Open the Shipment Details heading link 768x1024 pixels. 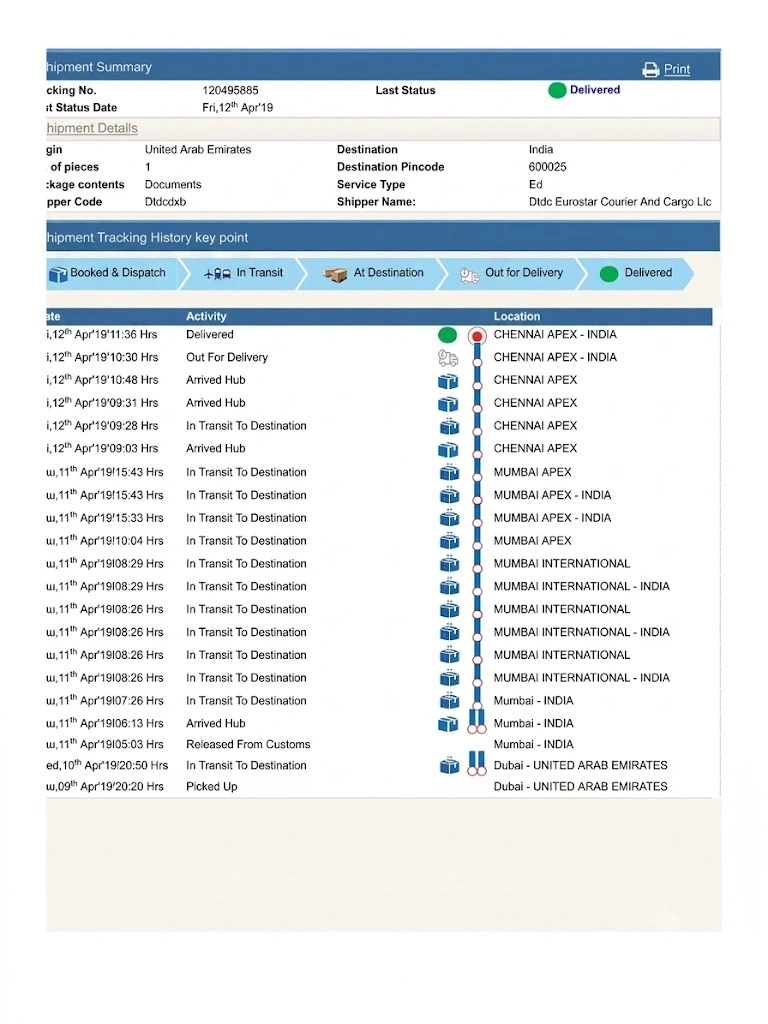91,128
